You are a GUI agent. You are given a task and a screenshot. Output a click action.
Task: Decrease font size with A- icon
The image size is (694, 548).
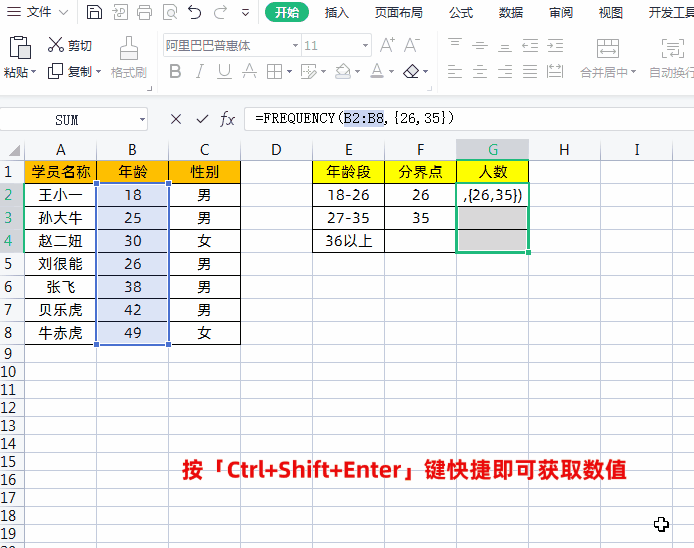pyautogui.click(x=412, y=45)
